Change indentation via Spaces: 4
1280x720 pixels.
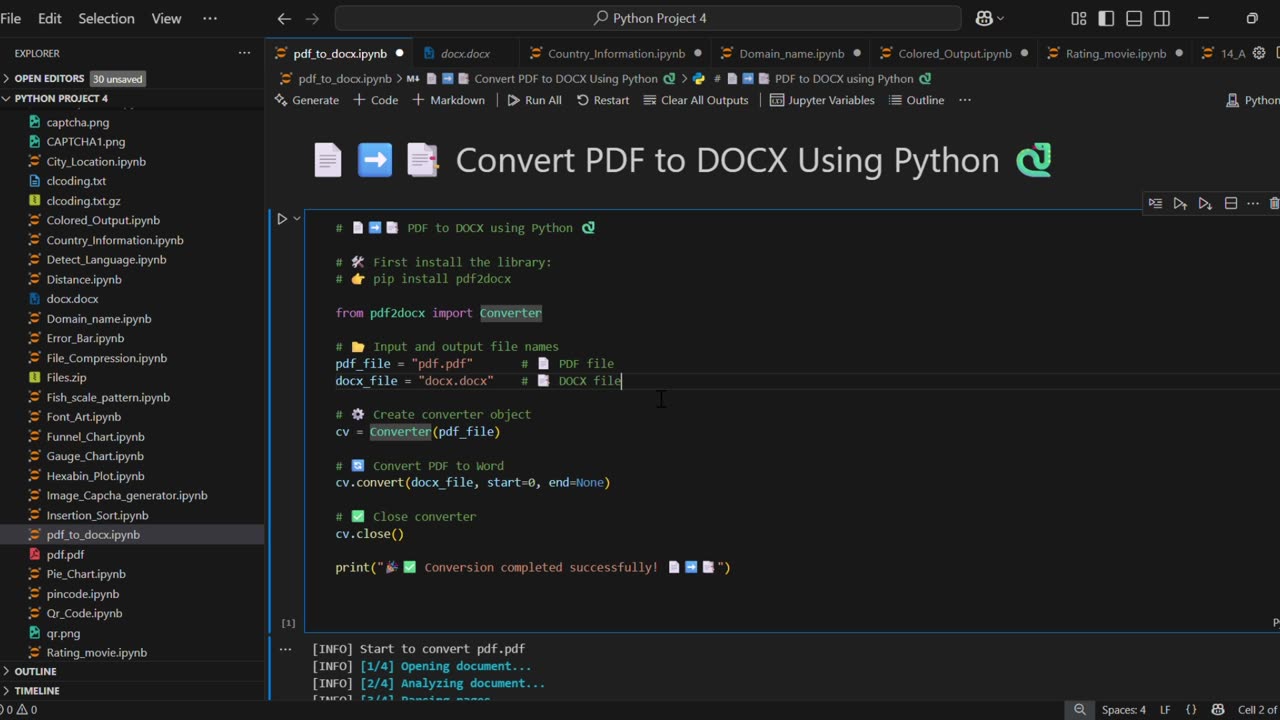pos(1124,710)
